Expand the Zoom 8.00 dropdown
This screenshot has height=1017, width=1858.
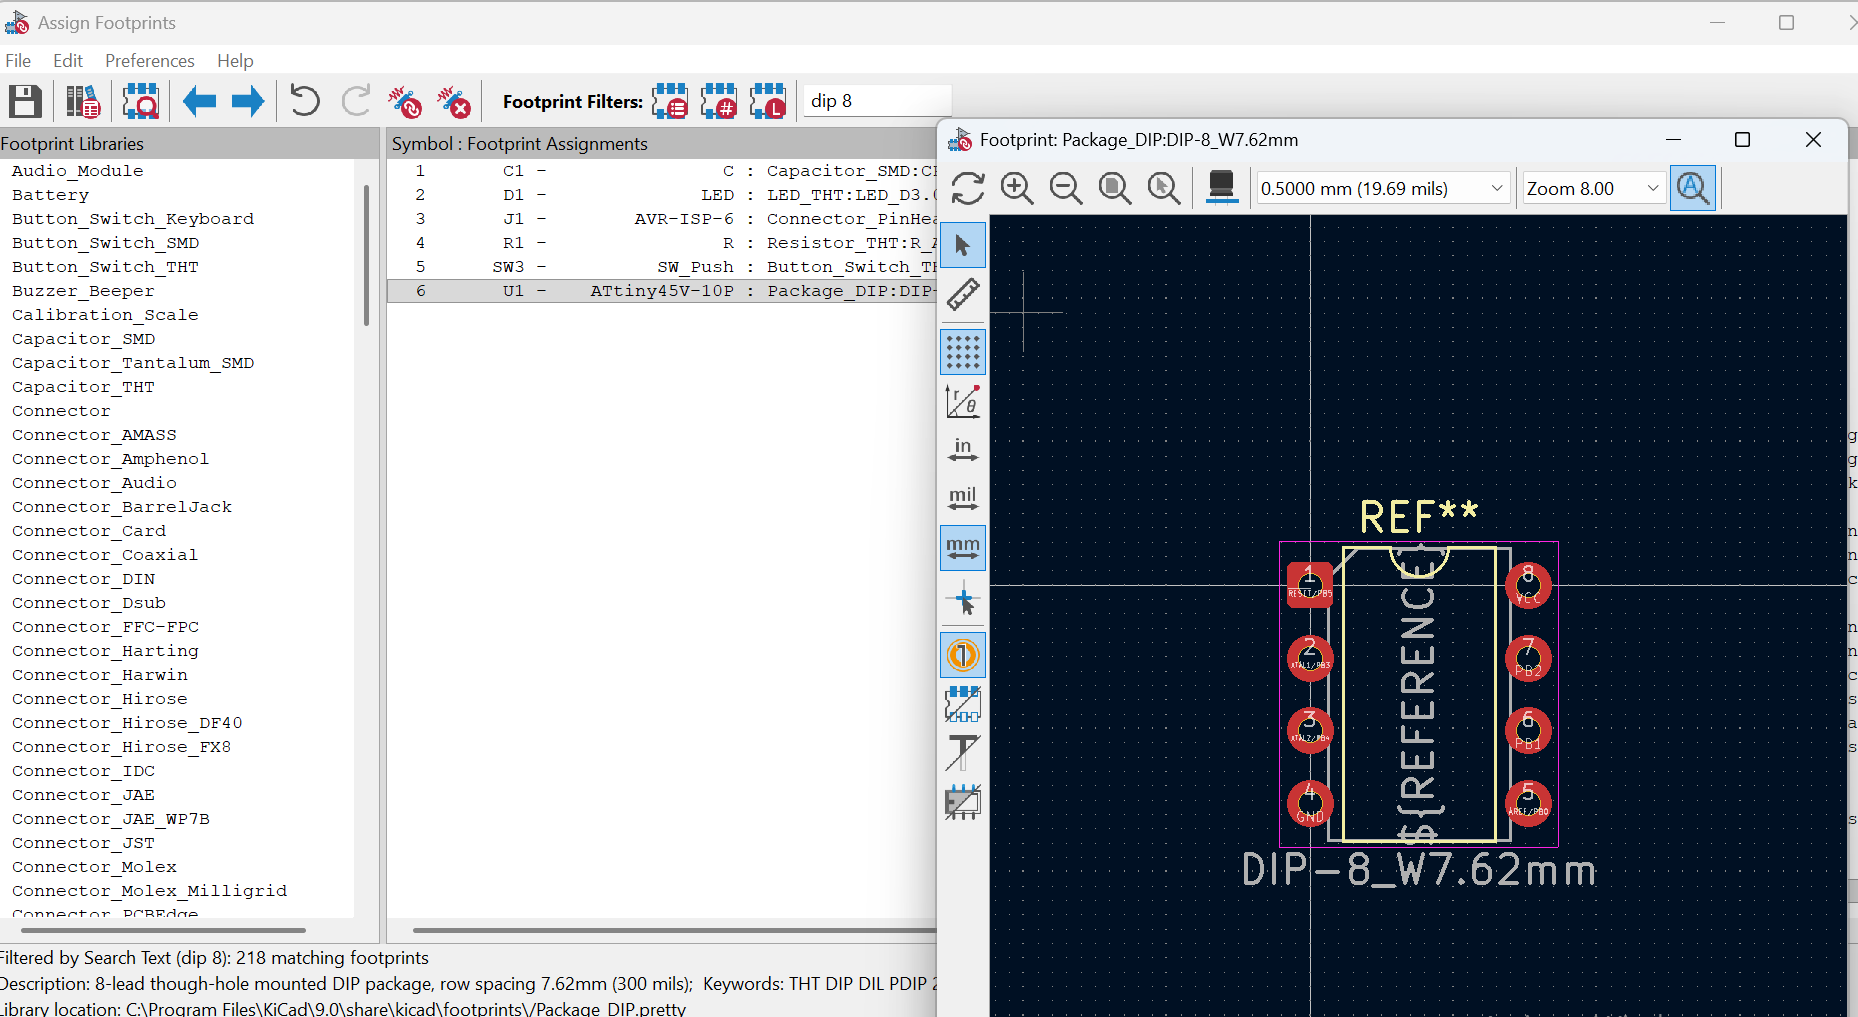tap(1592, 188)
